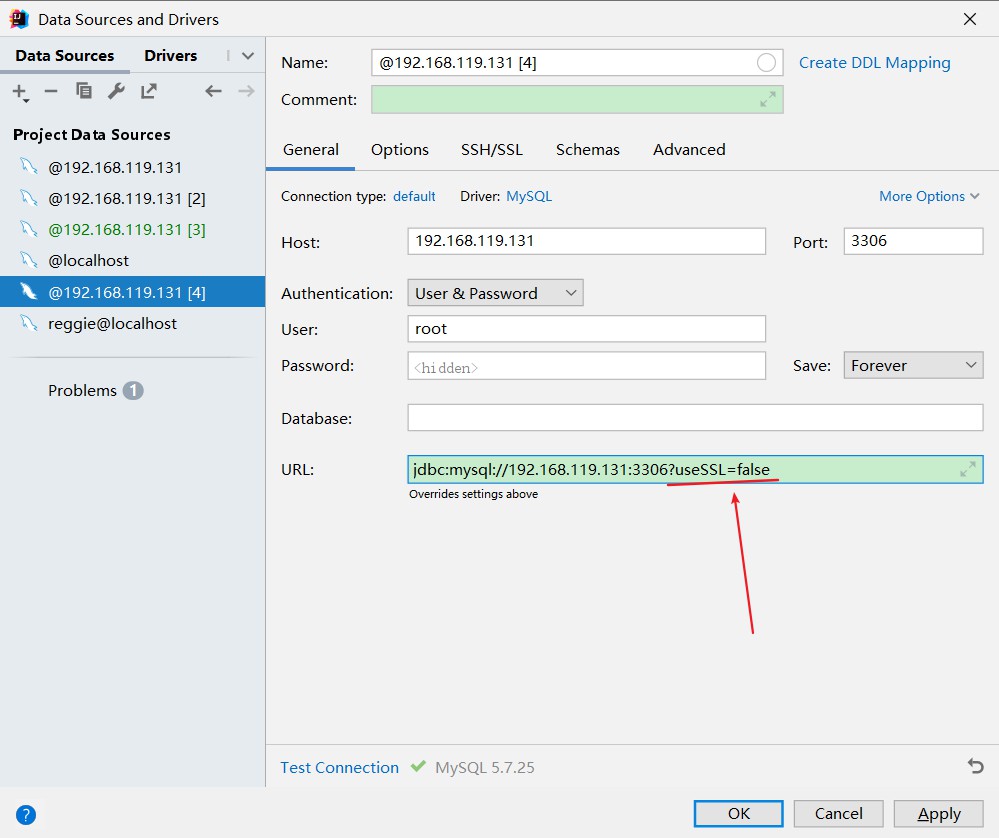The image size is (999, 838).
Task: Focus the Port input field
Action: pos(913,241)
